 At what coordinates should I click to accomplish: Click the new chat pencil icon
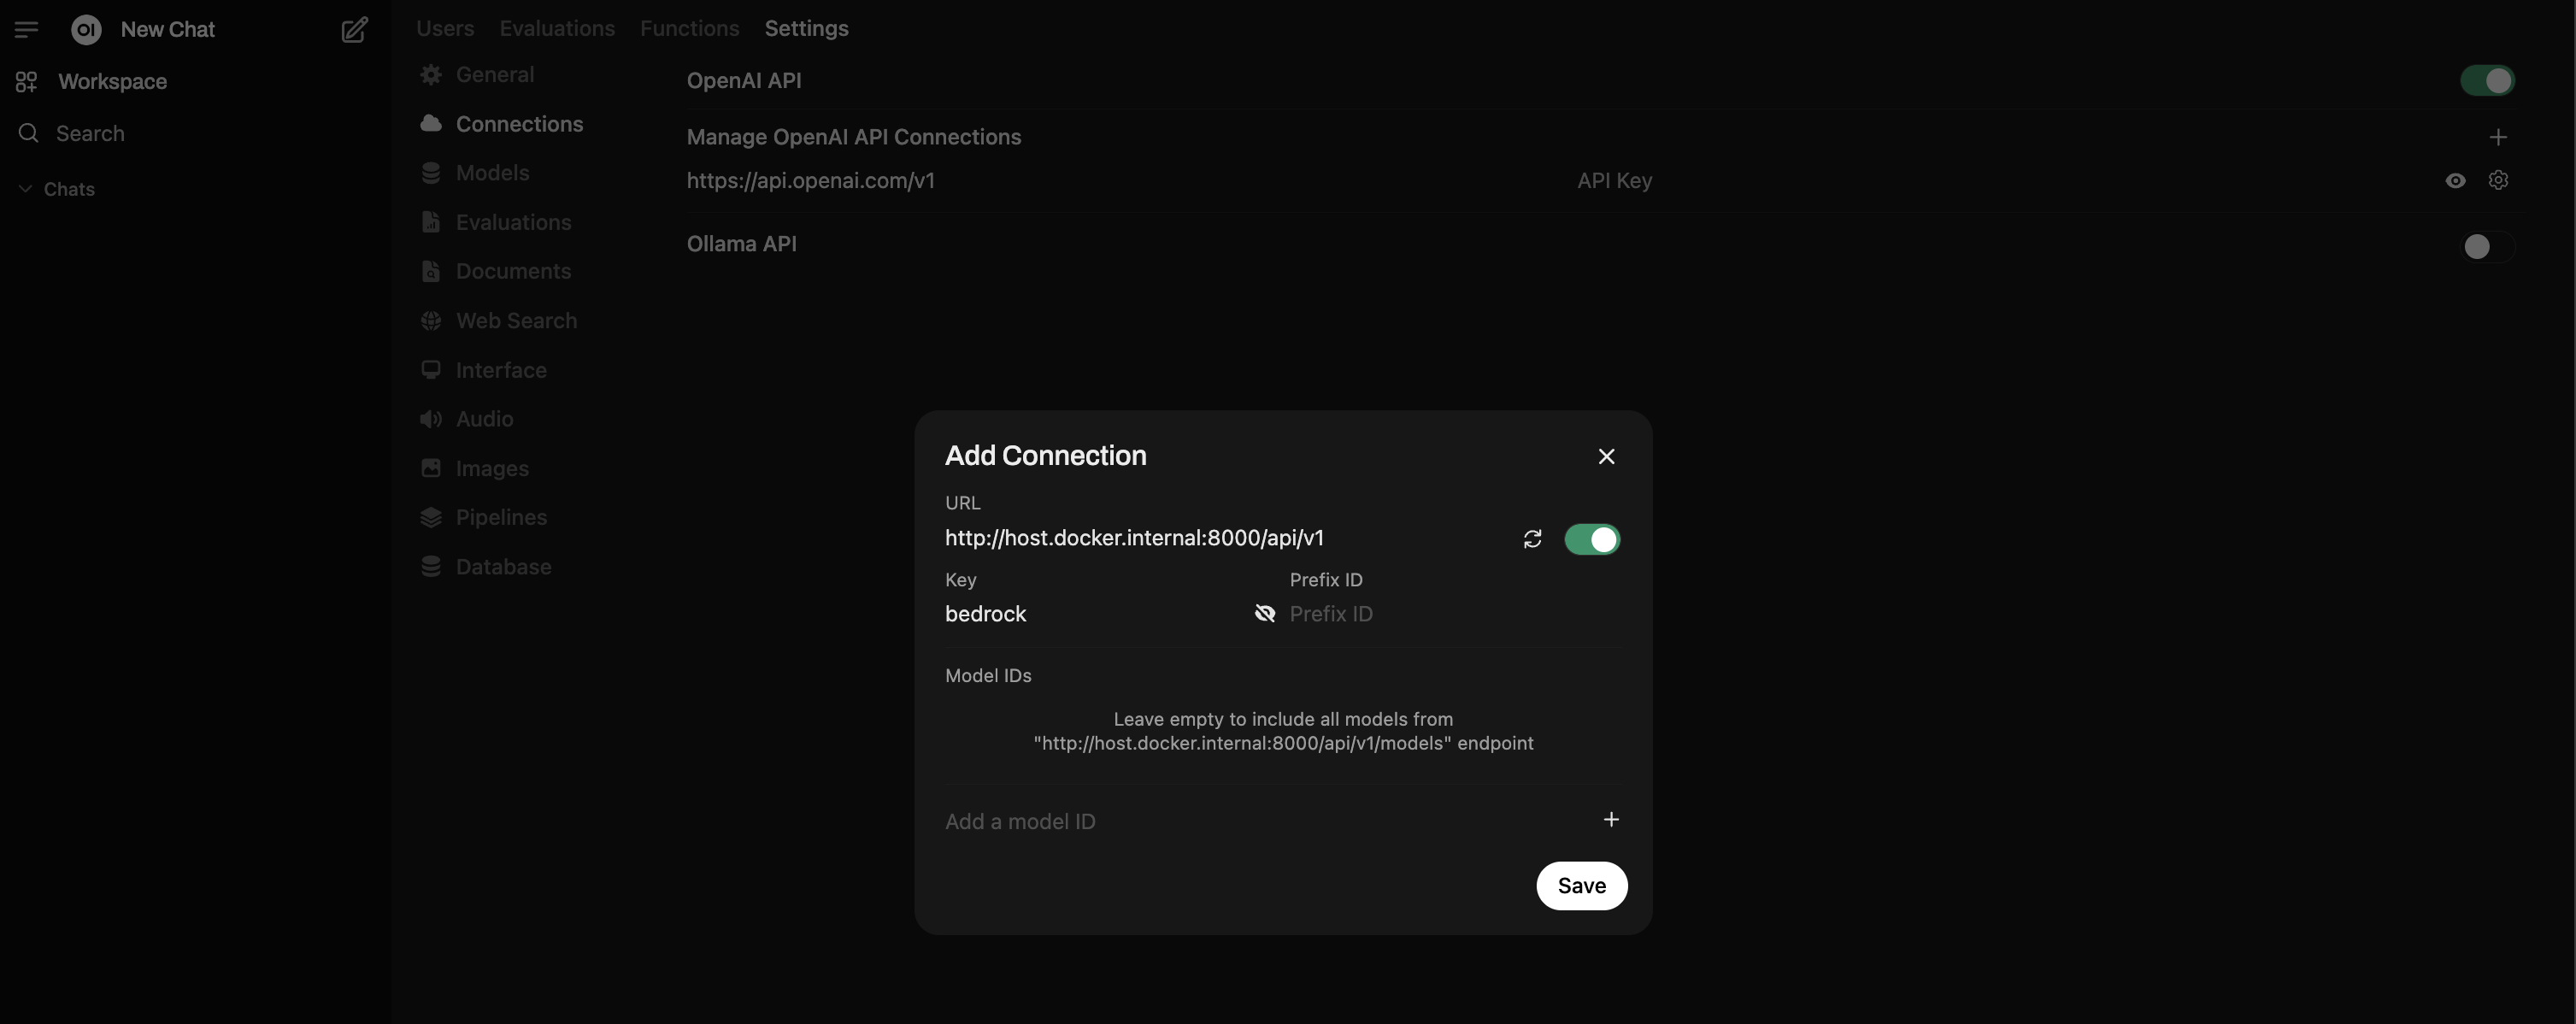(355, 30)
